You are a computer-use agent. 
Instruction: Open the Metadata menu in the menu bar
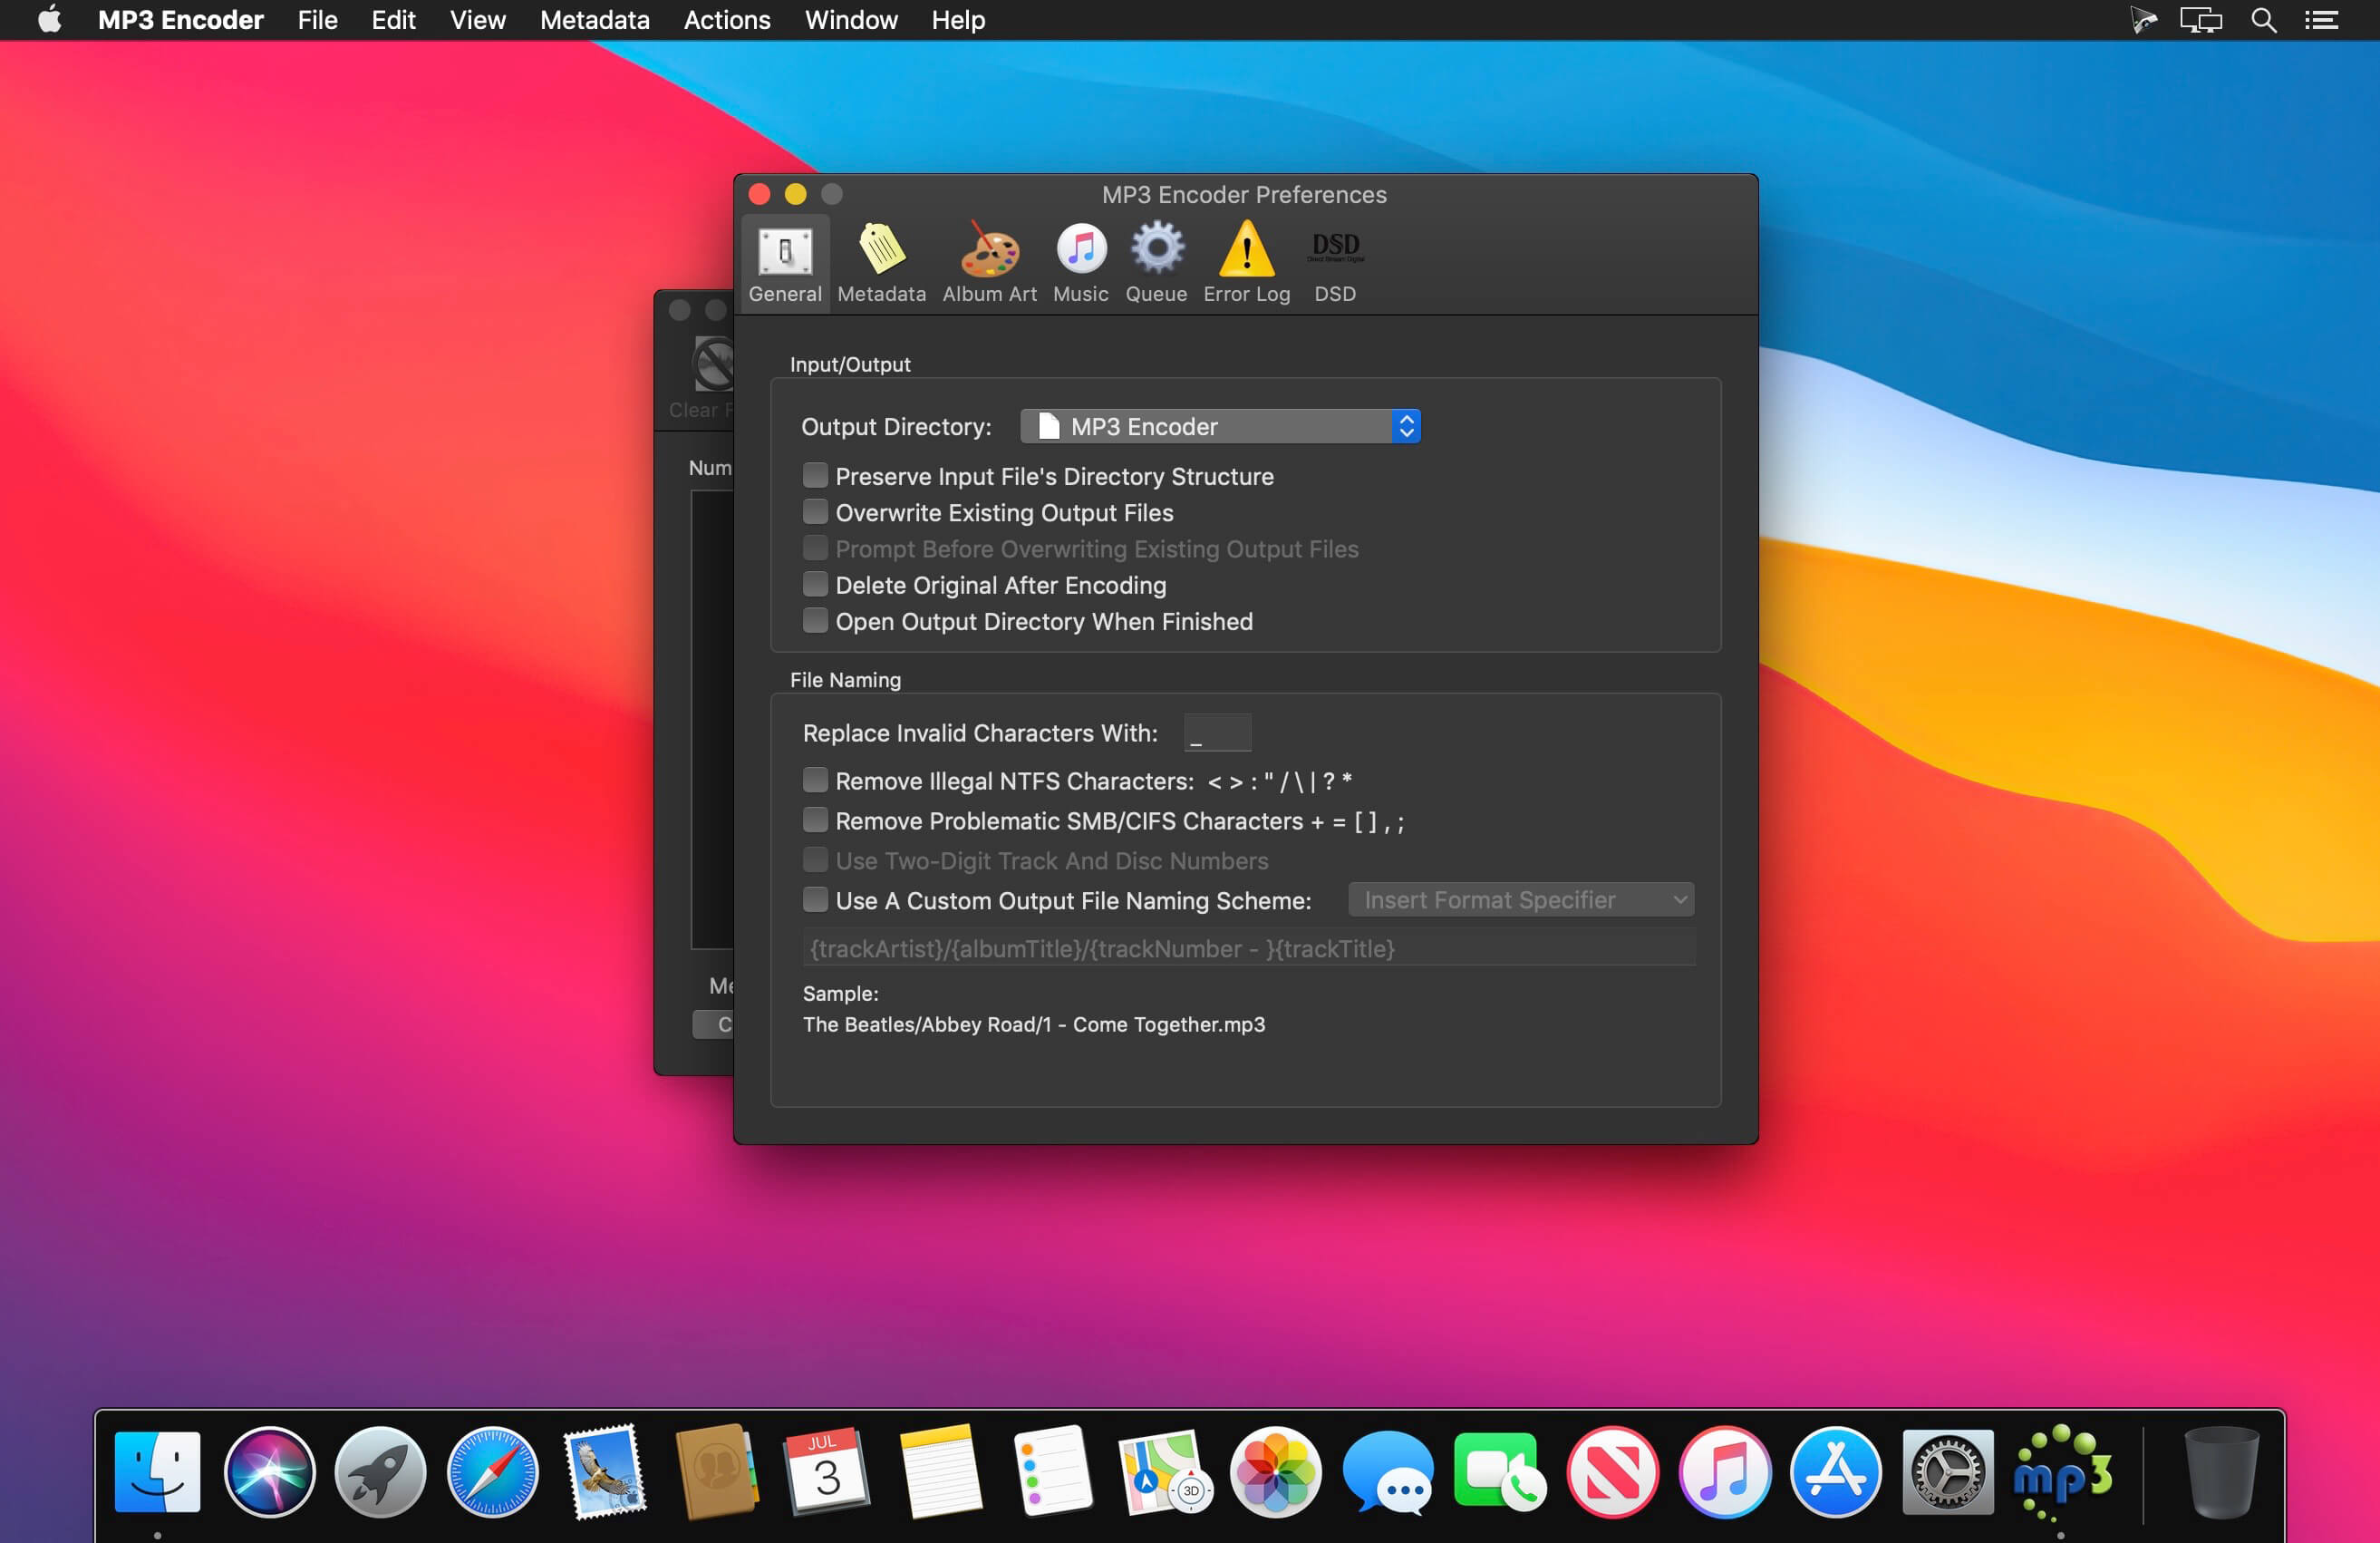coord(594,20)
